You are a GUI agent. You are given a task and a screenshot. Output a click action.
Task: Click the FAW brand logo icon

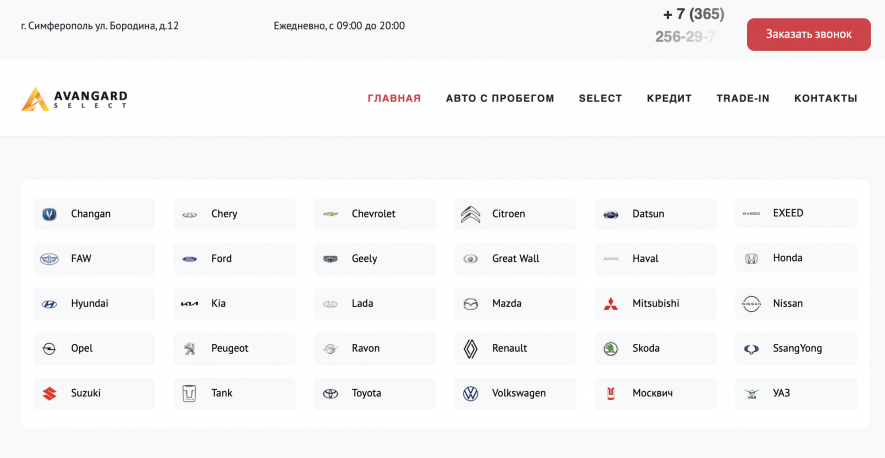[50, 259]
